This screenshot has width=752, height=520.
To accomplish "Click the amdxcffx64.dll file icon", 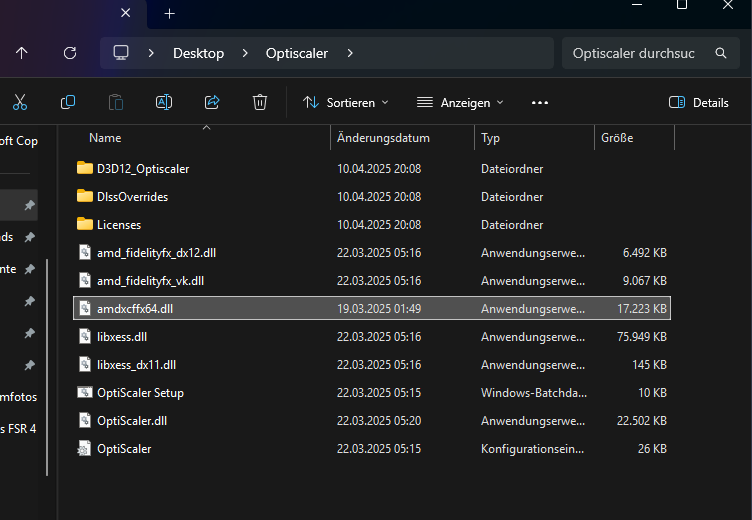I will (85, 308).
